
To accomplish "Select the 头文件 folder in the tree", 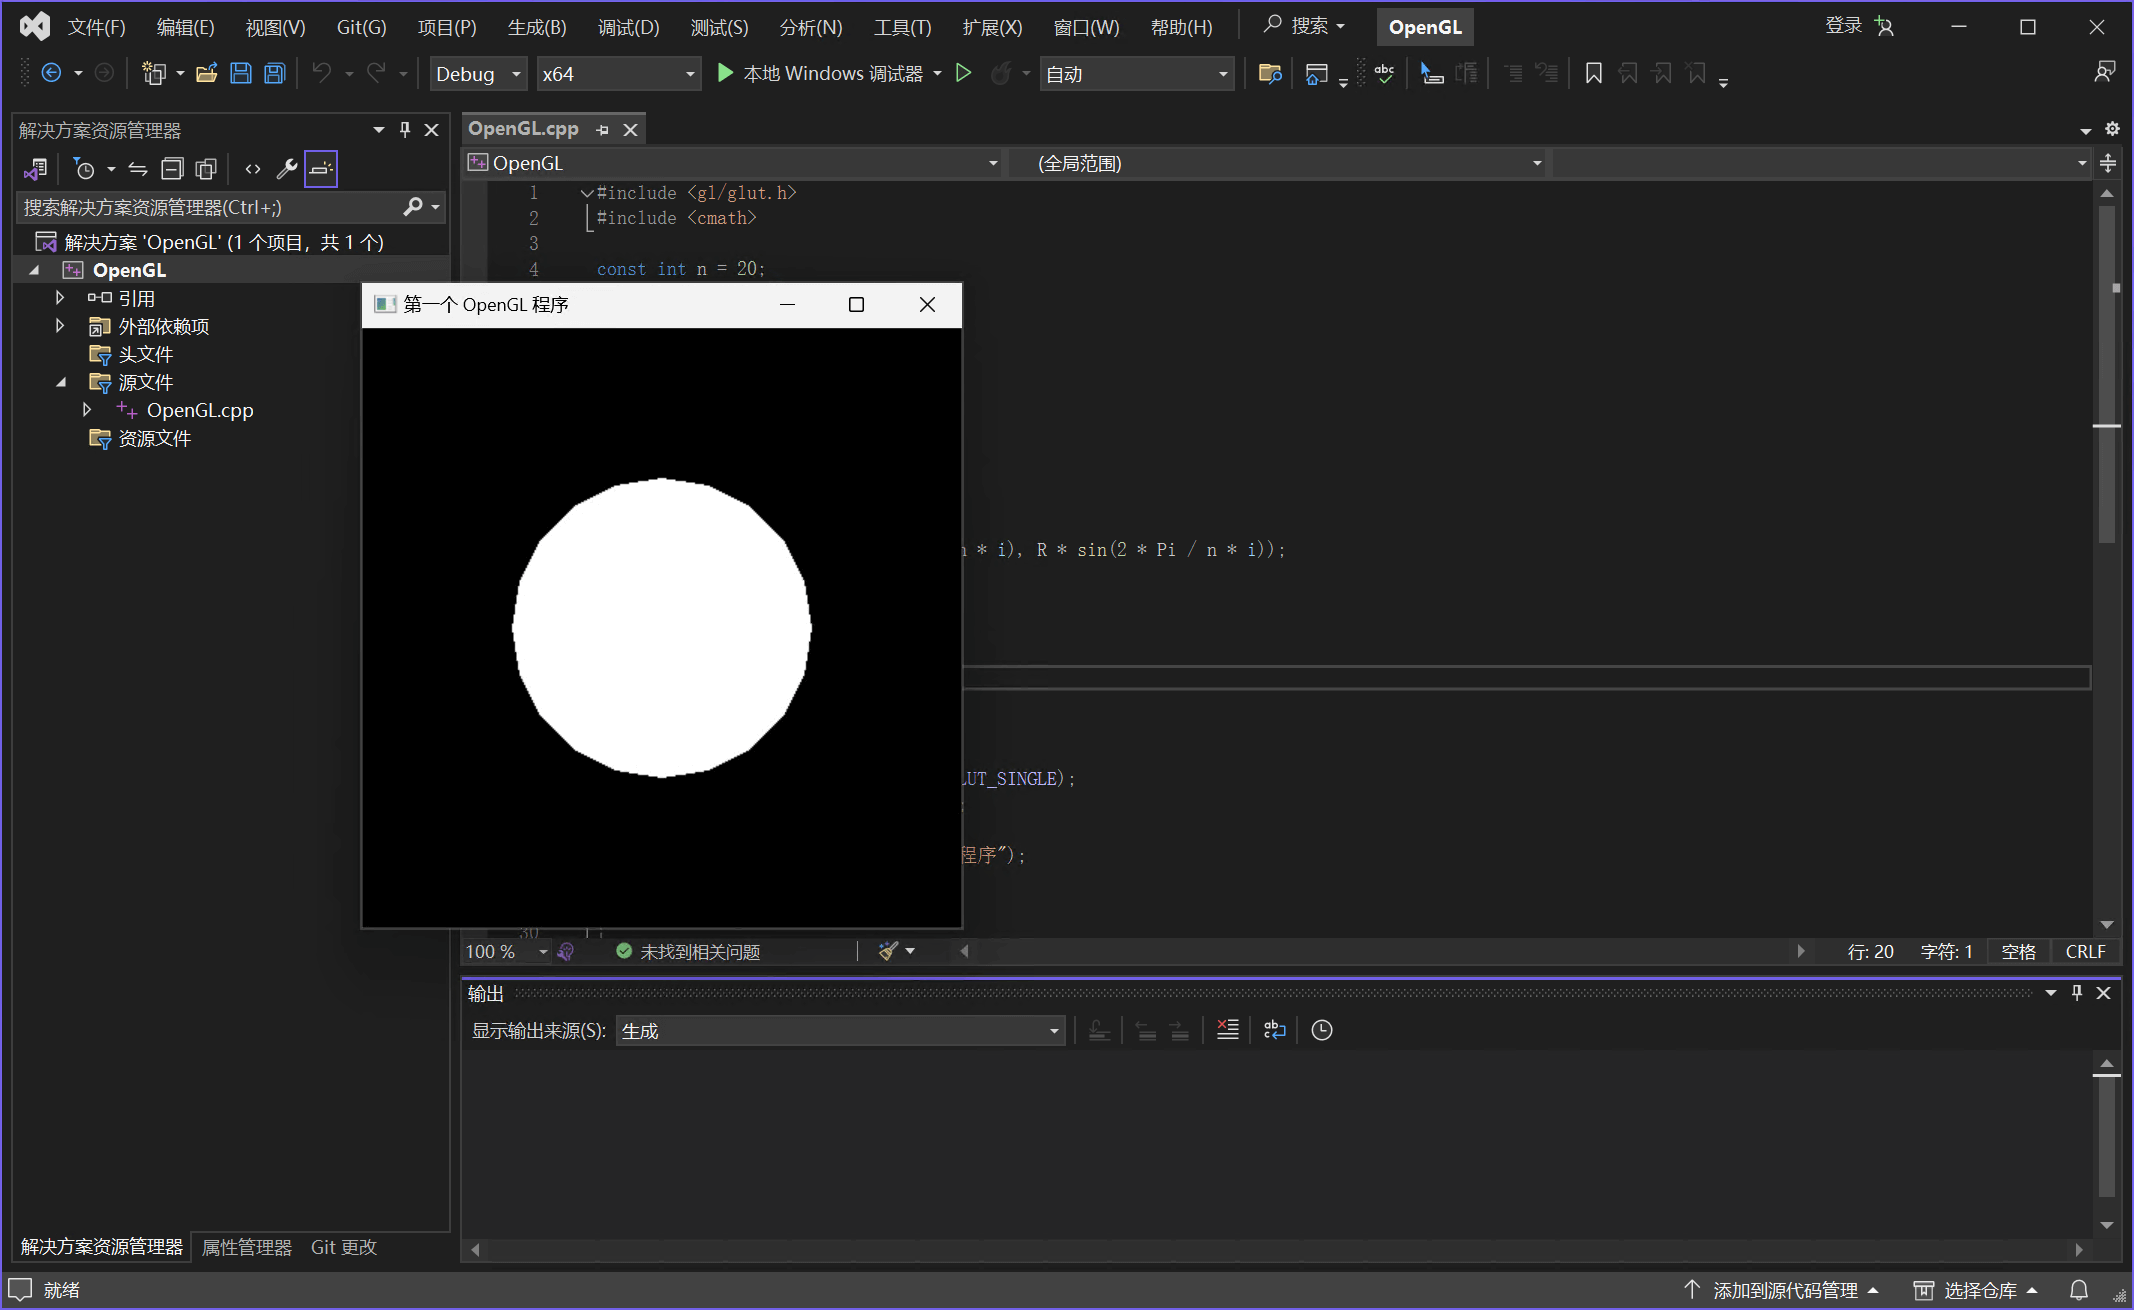I will [x=146, y=354].
